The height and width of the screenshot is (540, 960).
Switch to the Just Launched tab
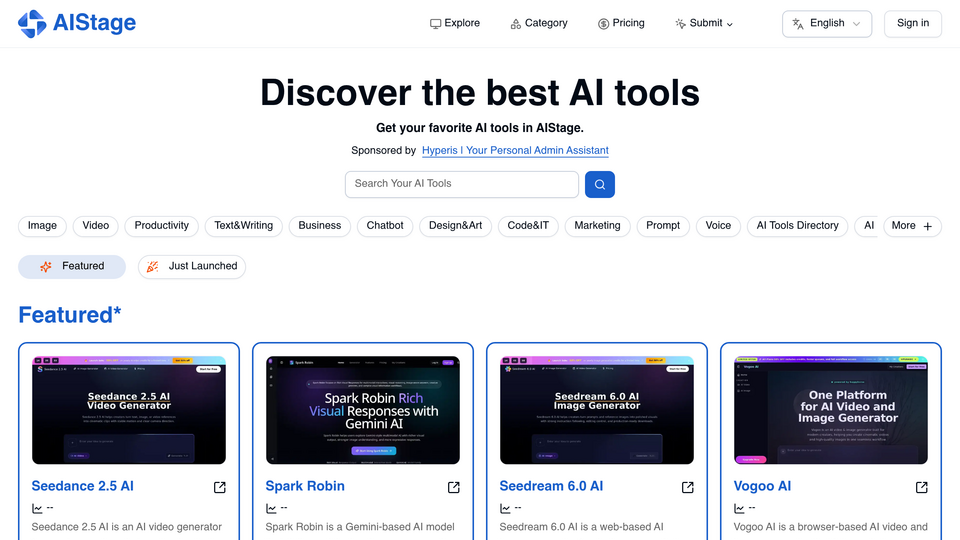point(192,266)
